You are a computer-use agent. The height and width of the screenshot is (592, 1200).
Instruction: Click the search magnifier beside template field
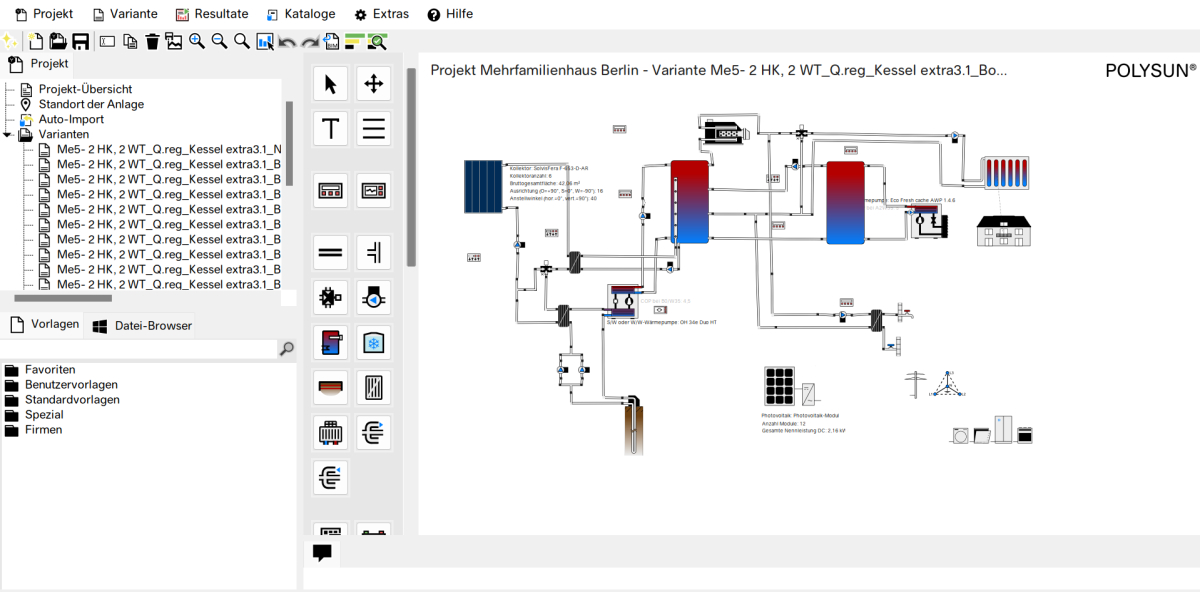tap(287, 349)
